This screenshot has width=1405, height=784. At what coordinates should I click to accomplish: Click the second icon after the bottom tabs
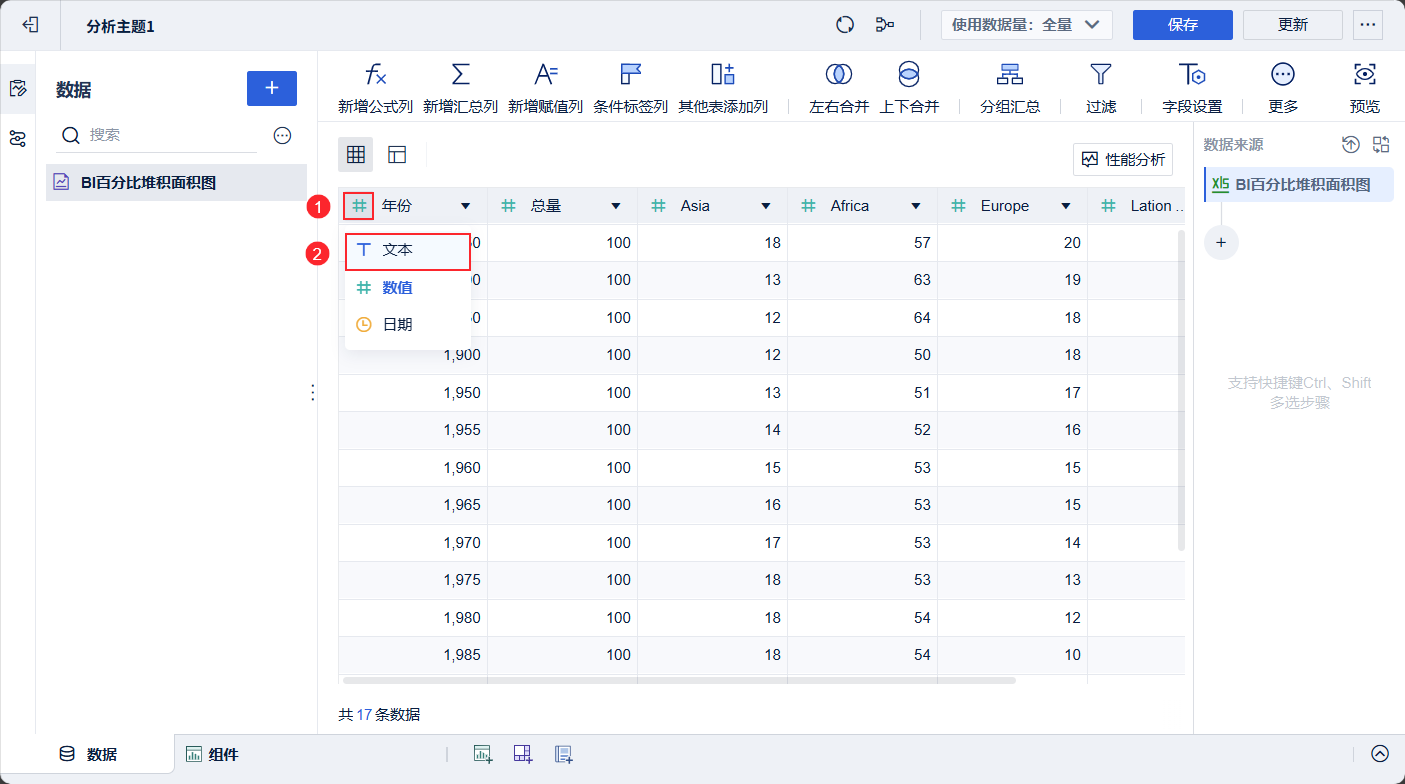click(523, 754)
